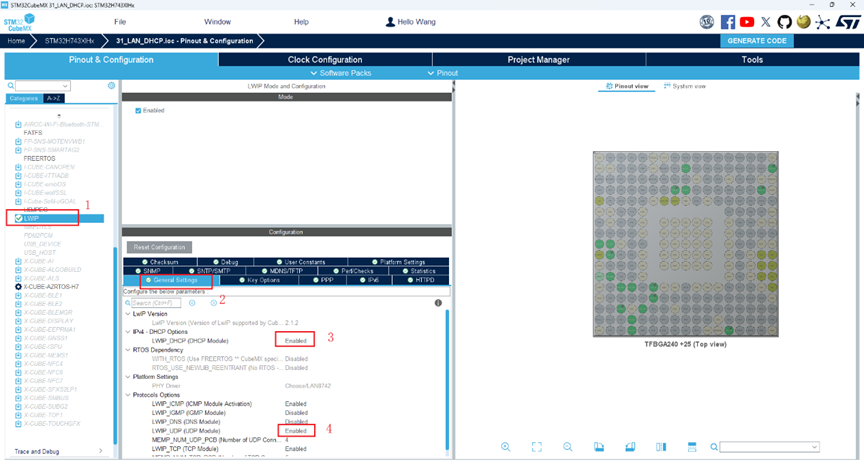Open the Facebook icon in the top bar
Image resolution: width=864 pixels, height=464 pixels.
pos(727,22)
